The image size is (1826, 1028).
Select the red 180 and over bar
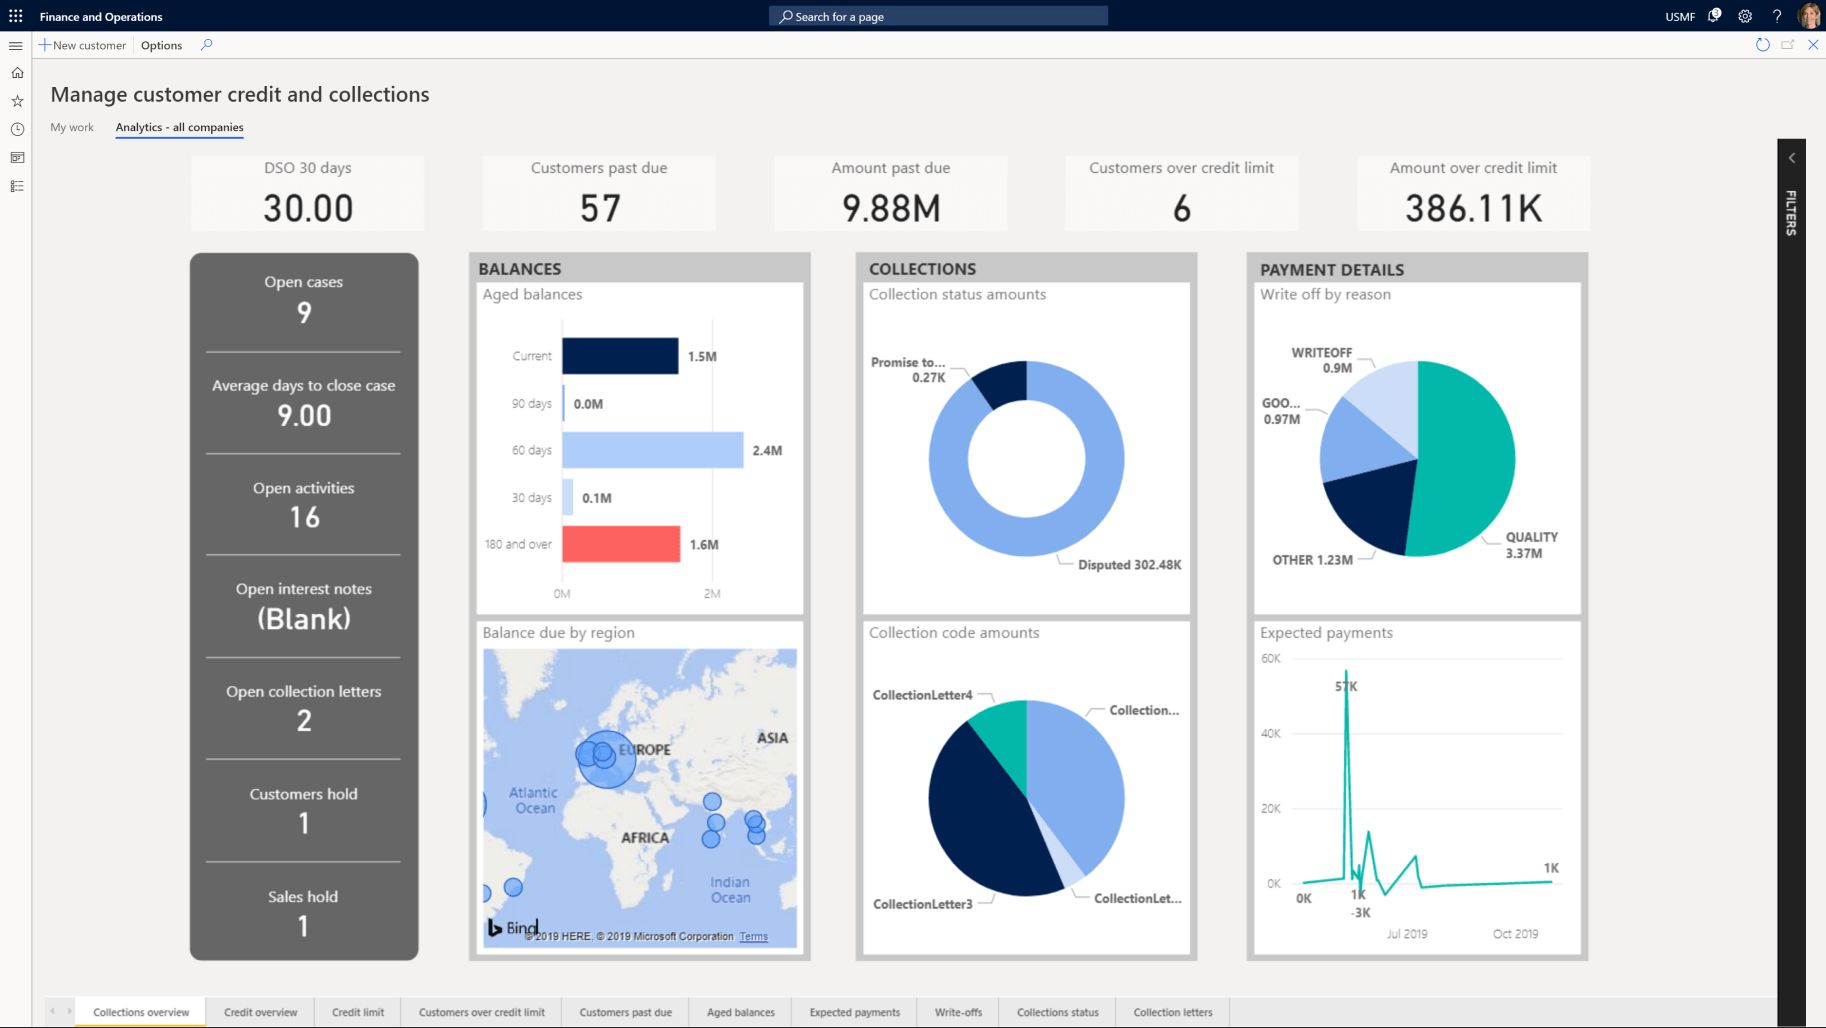tap(621, 544)
